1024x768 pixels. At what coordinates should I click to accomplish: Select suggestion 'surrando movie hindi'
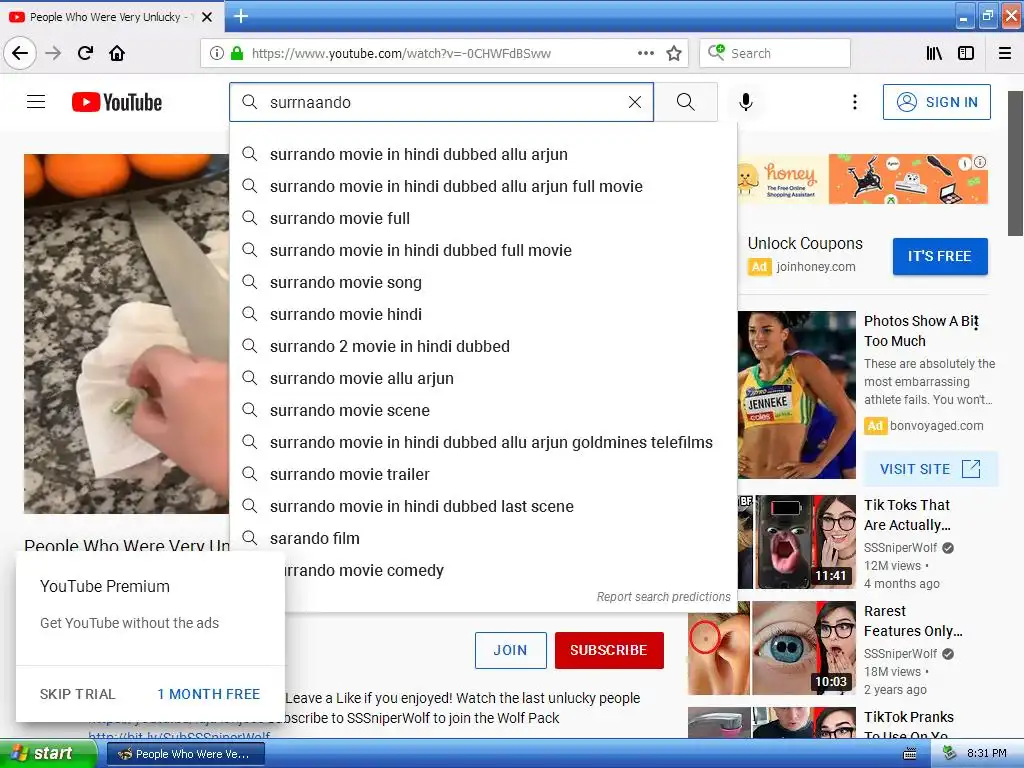click(x=483, y=314)
